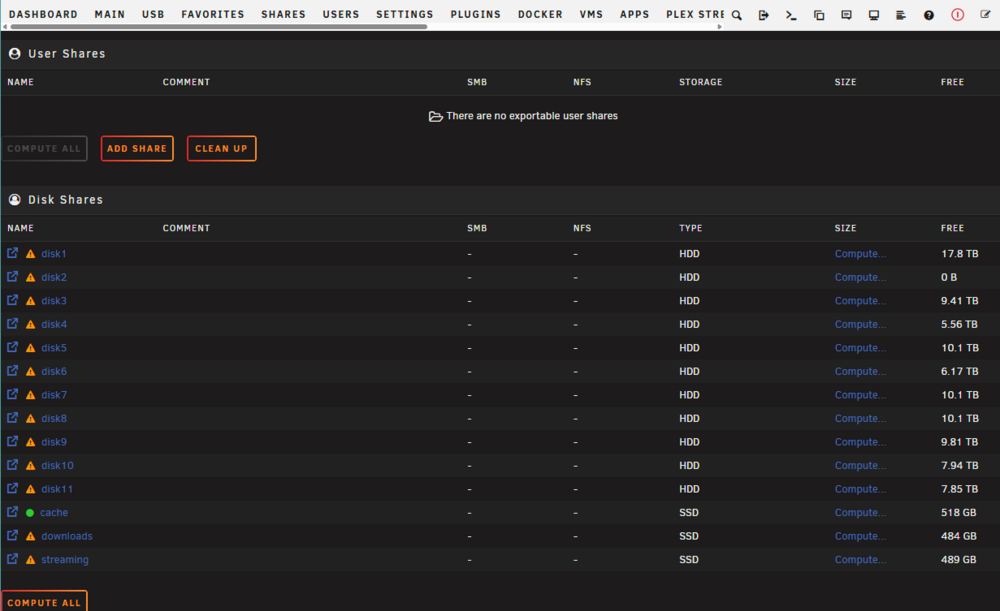Image resolution: width=1000 pixels, height=611 pixels.
Task: Browse downloads share with its open icon
Action: point(12,536)
